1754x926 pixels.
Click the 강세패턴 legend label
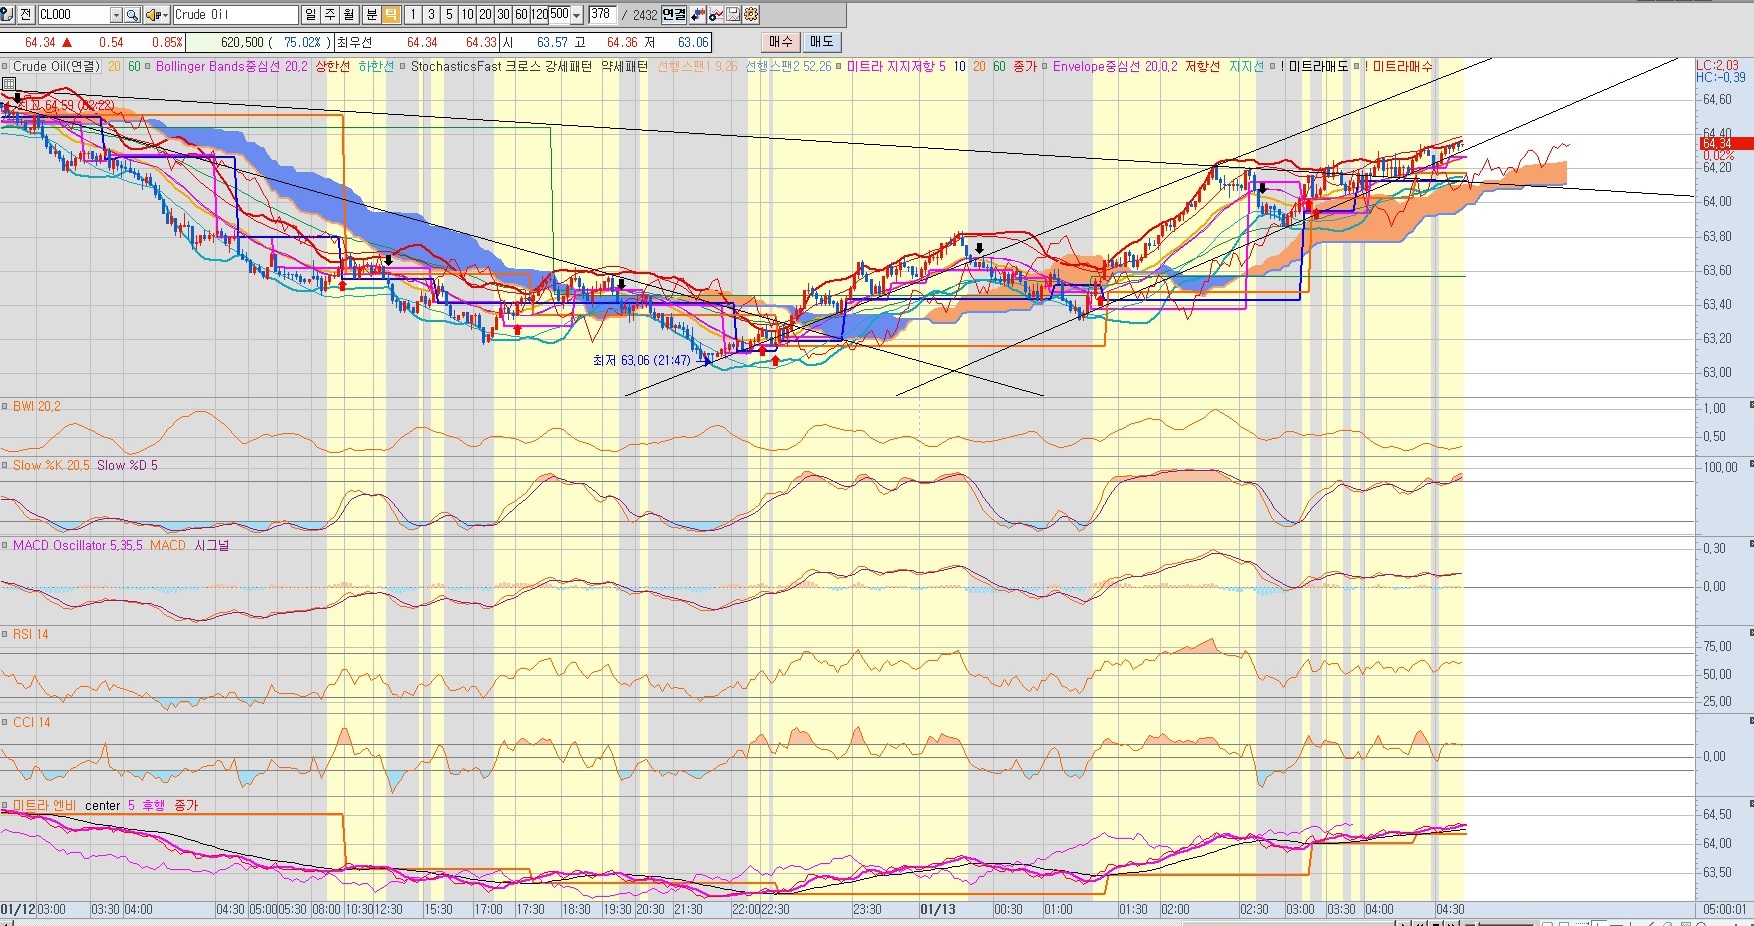[x=569, y=67]
